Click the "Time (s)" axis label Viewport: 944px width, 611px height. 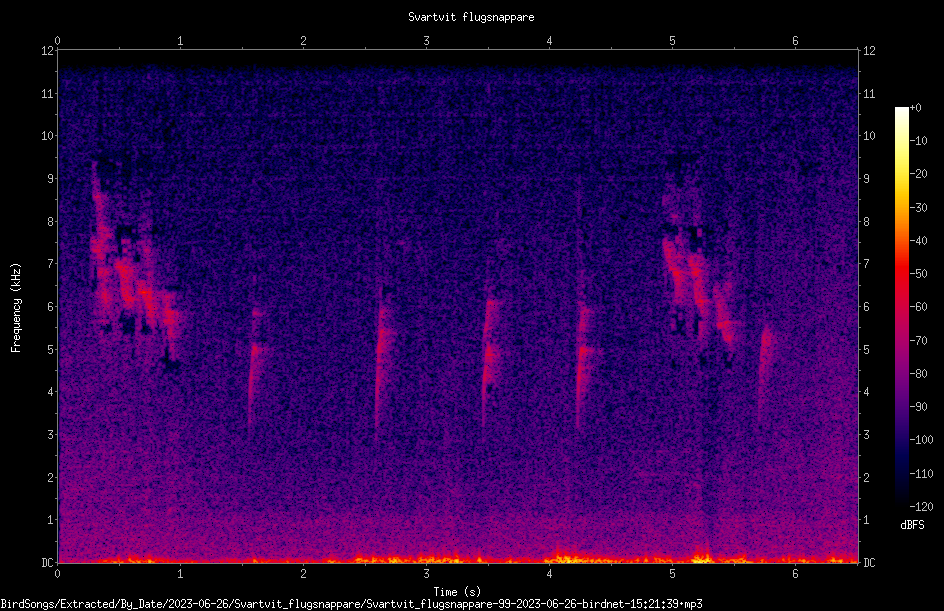[457, 592]
